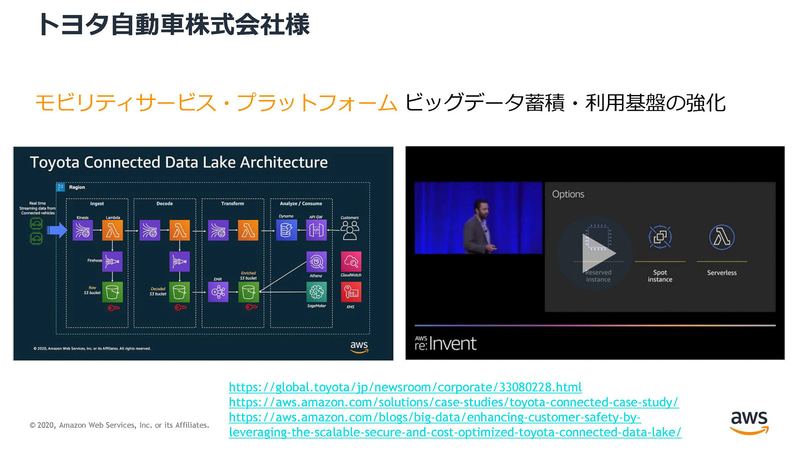Viewport: 800px width, 450px height.
Task: Click the Kinesis icon in the Decode stage
Action: (149, 231)
